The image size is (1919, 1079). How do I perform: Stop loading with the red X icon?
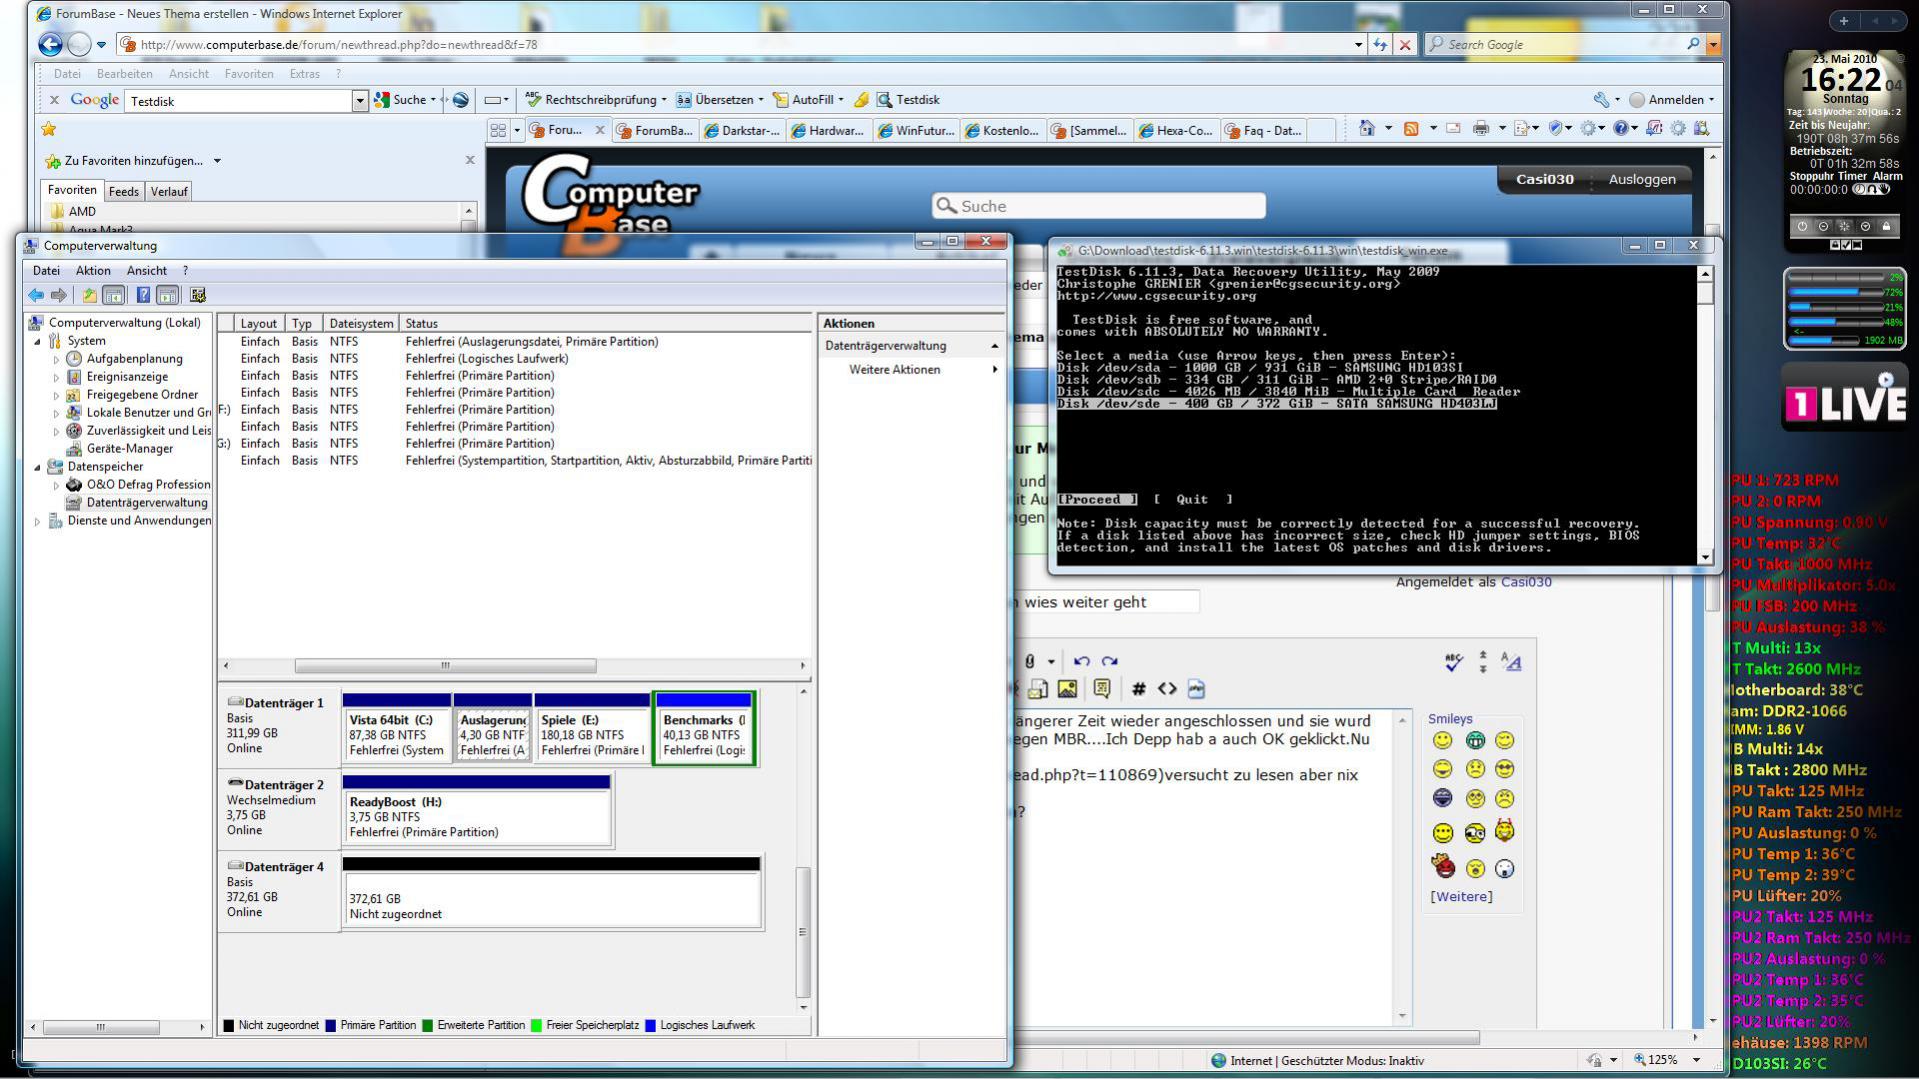pyautogui.click(x=1405, y=44)
